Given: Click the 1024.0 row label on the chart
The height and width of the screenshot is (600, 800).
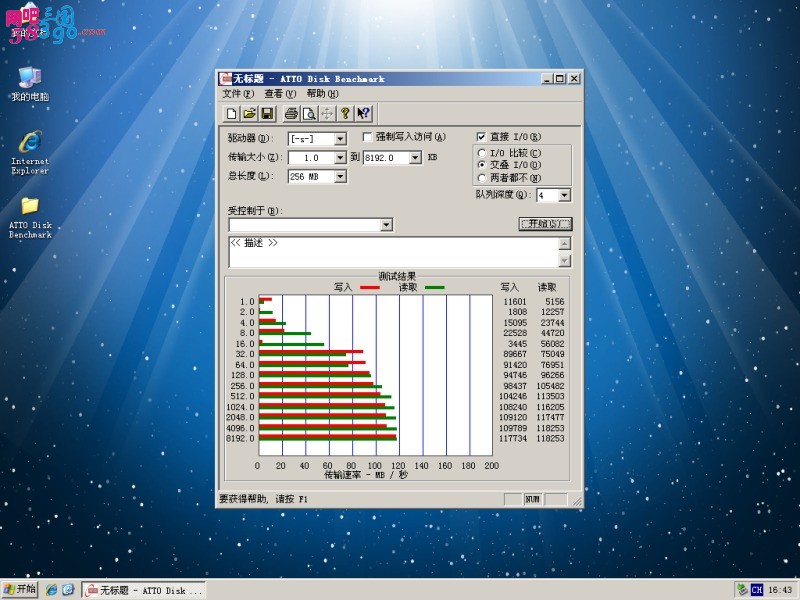Looking at the screenshot, I should 240,407.
